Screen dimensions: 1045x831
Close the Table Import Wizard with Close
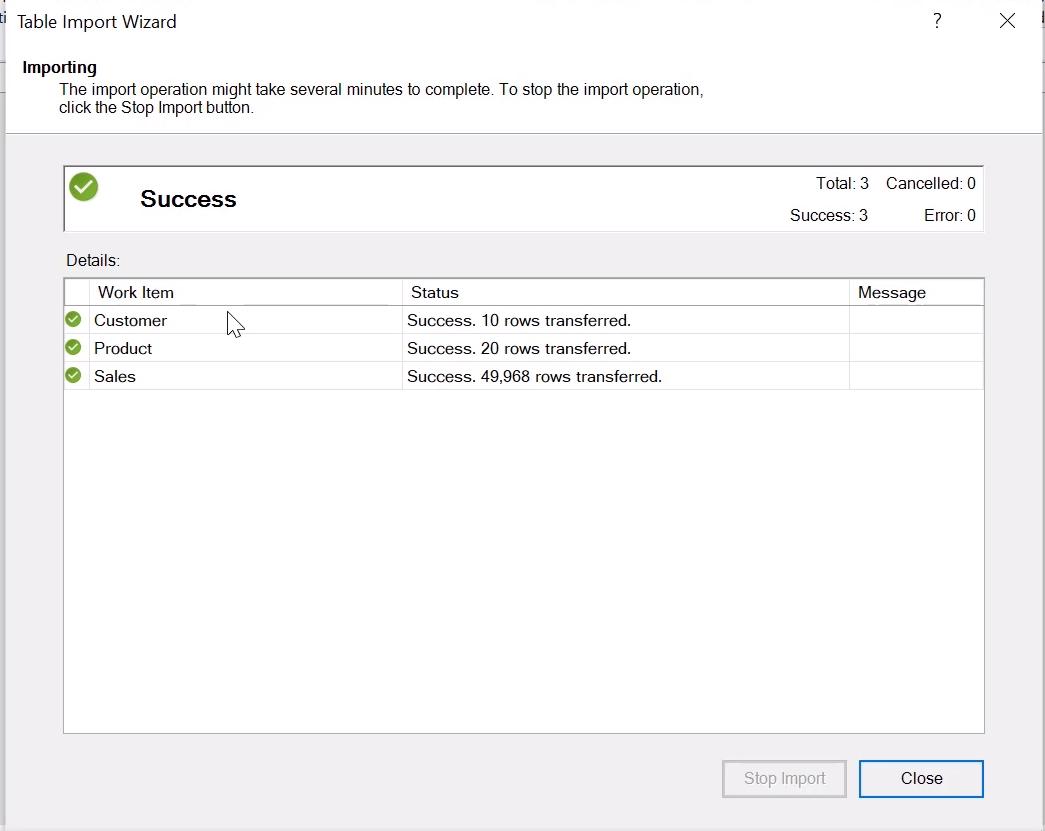(920, 778)
